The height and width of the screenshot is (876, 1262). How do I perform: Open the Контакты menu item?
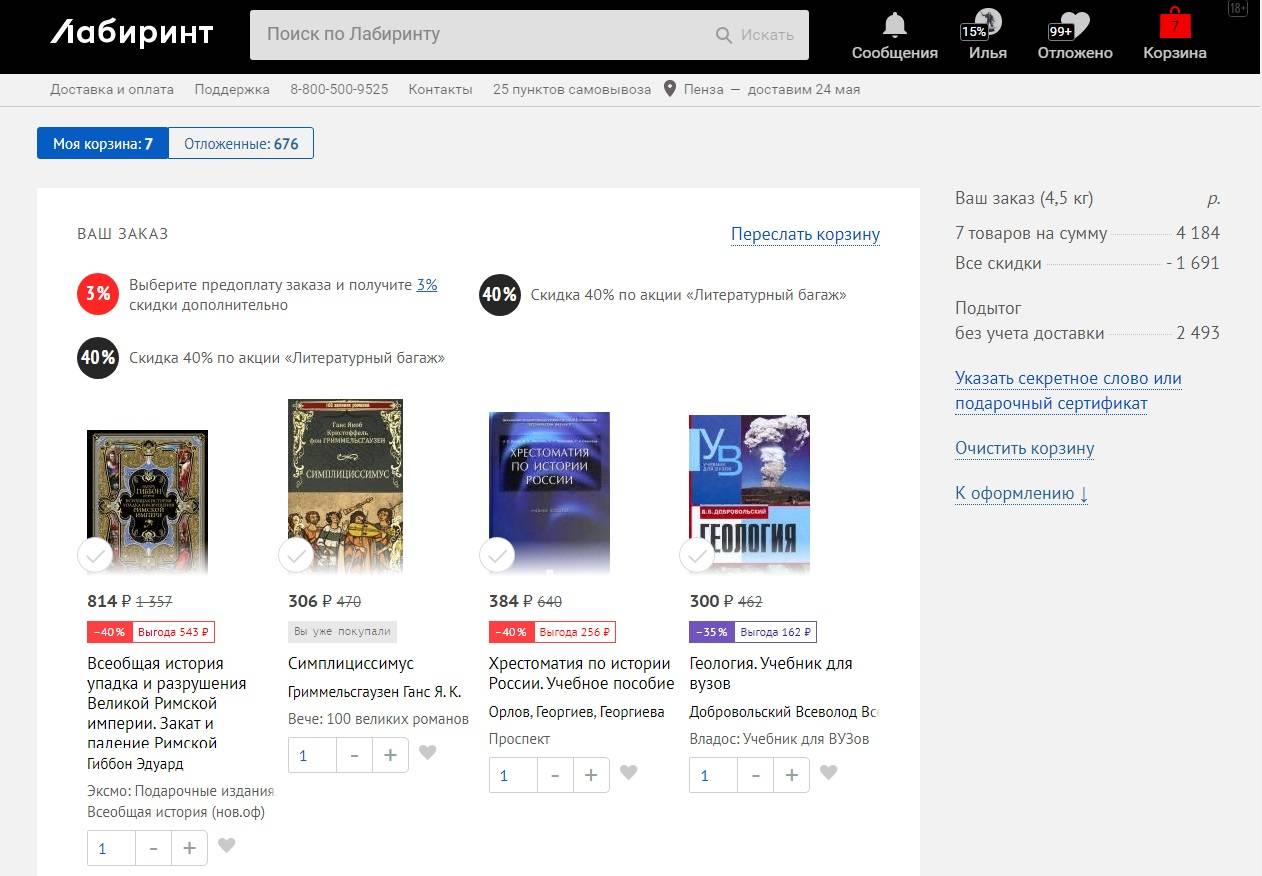(440, 89)
